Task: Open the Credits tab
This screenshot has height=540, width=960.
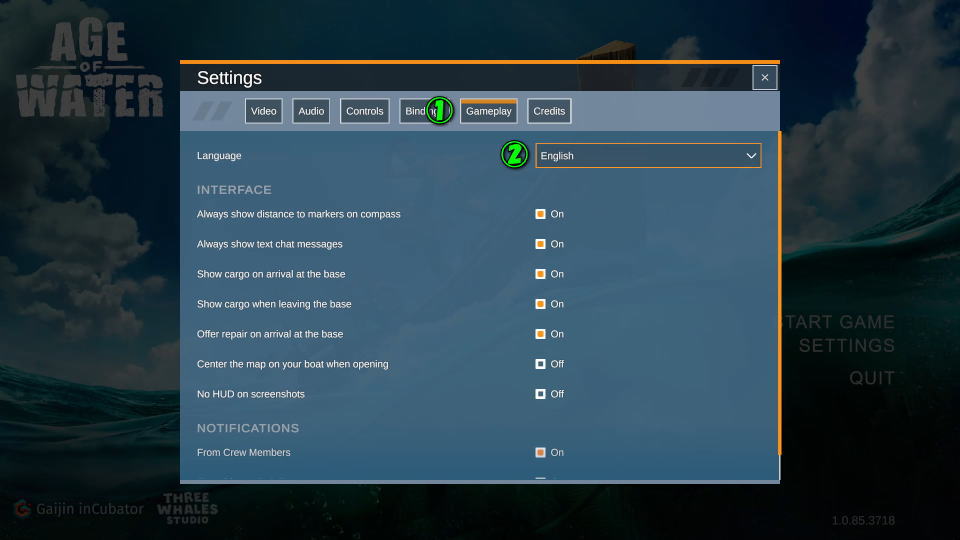Action: 549,111
